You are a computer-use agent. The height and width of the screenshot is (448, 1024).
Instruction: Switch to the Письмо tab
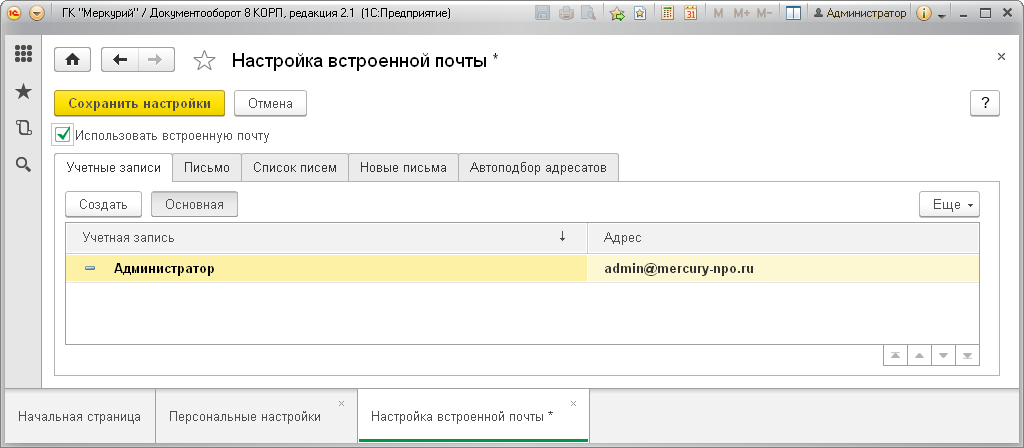pyautogui.click(x=207, y=168)
